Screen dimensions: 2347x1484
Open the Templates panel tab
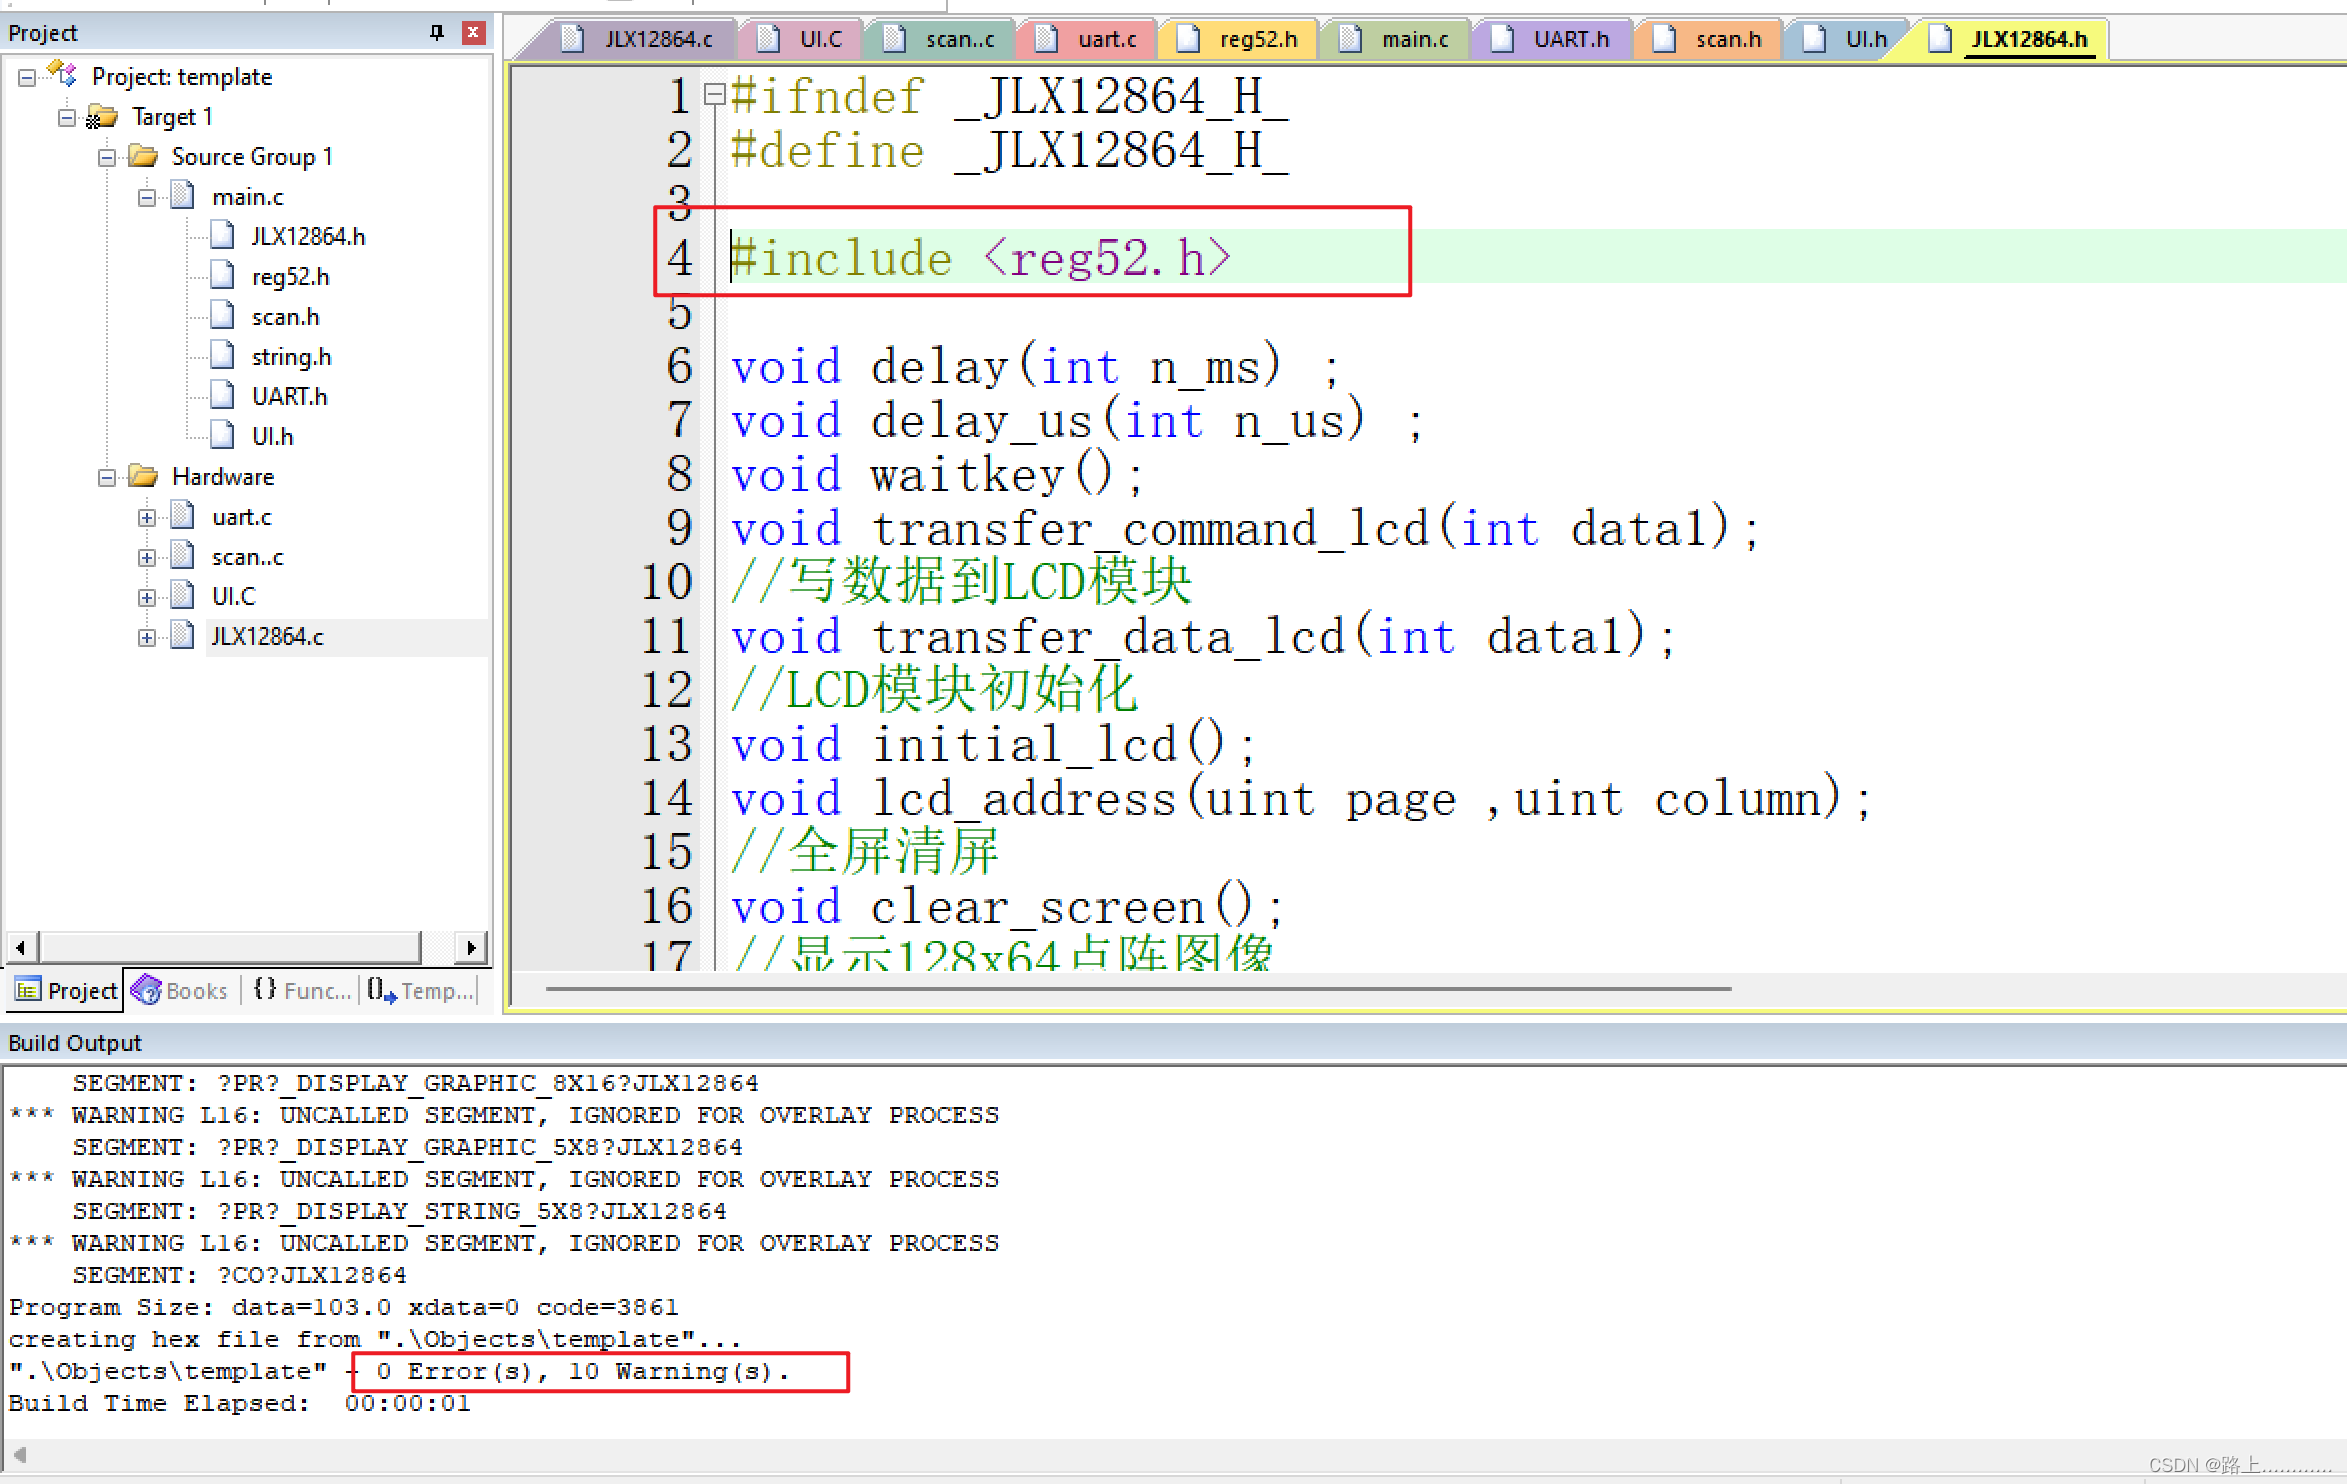tap(421, 990)
